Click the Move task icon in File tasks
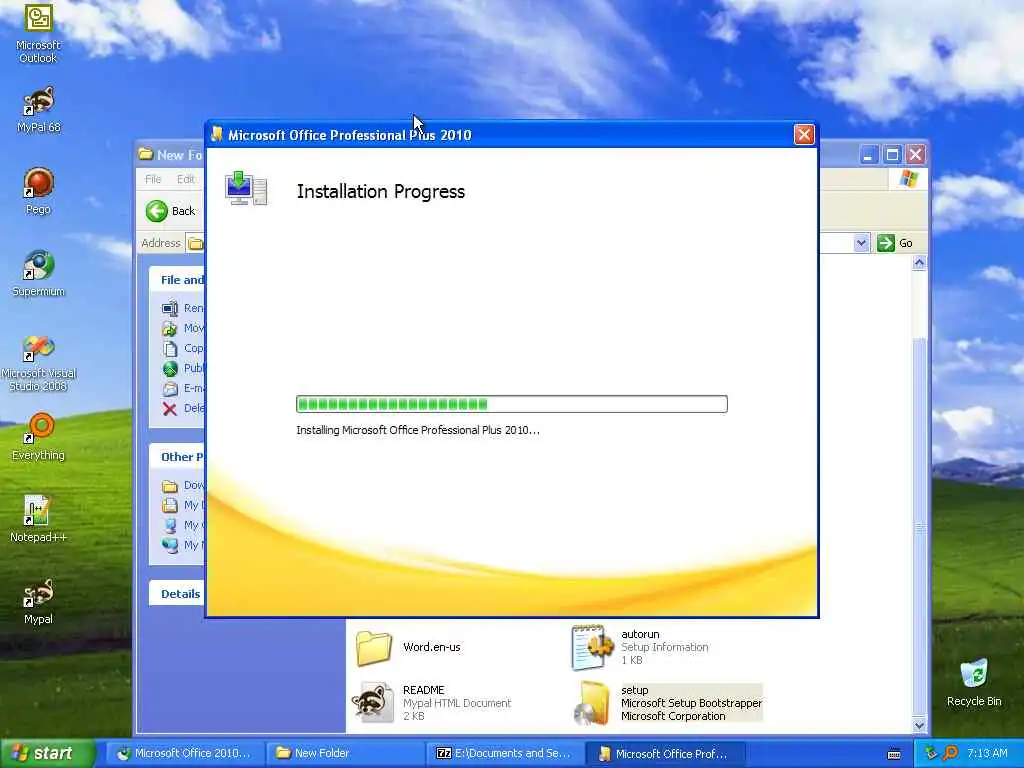Screen dimensions: 1024x768 coord(170,328)
